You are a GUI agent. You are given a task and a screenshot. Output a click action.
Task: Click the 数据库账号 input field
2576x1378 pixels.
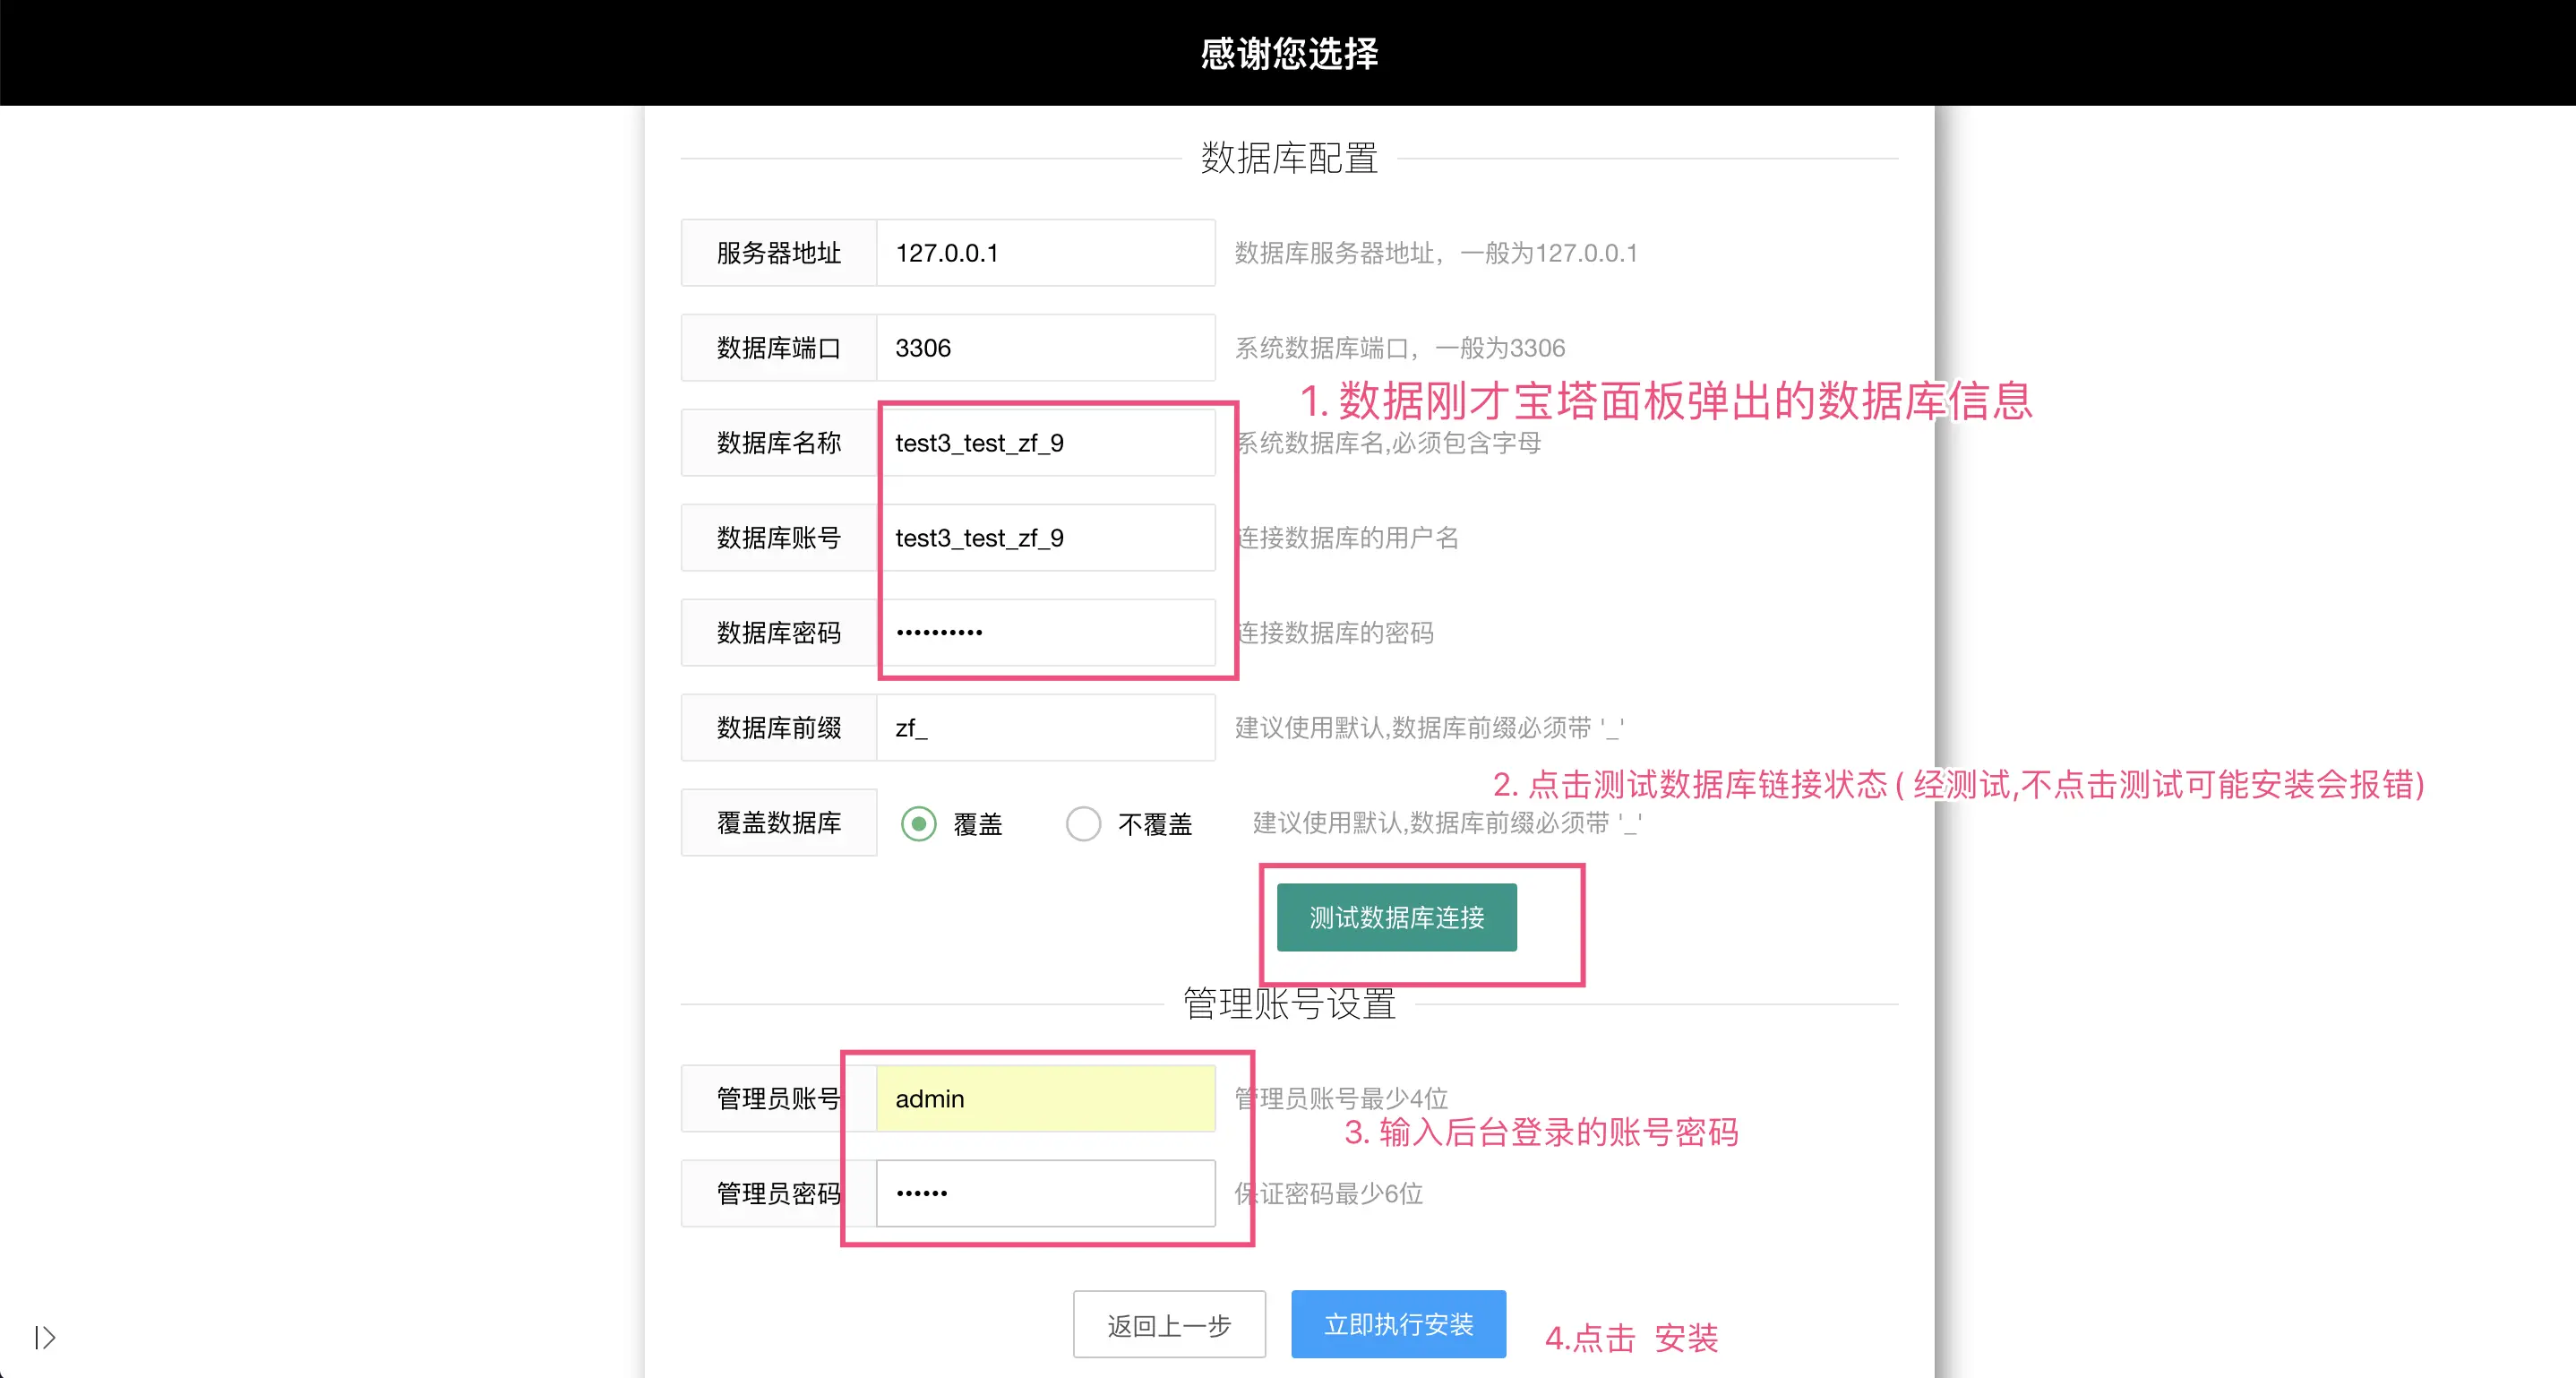pyautogui.click(x=1045, y=538)
